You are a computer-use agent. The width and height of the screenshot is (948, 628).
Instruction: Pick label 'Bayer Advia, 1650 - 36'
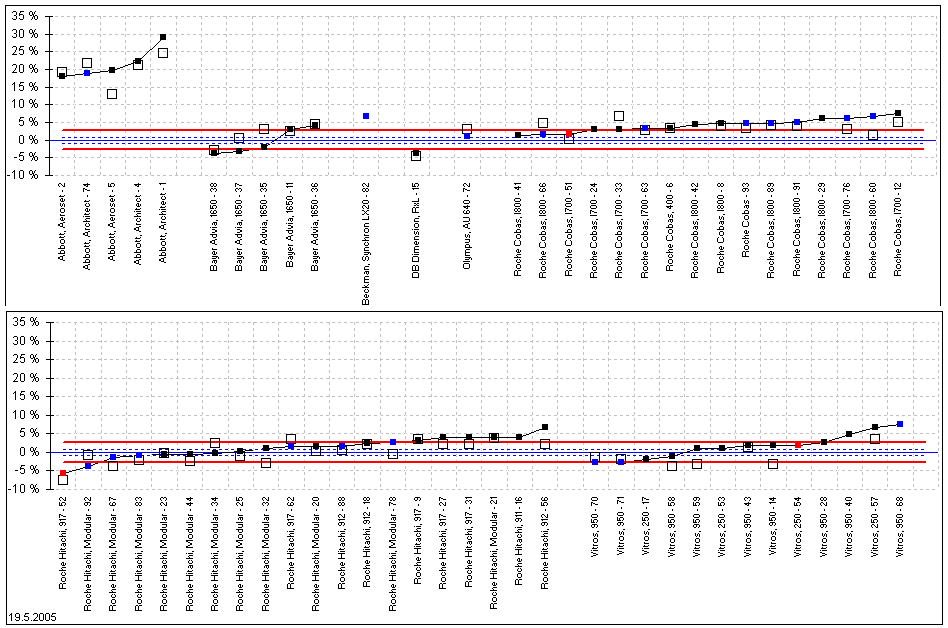314,227
